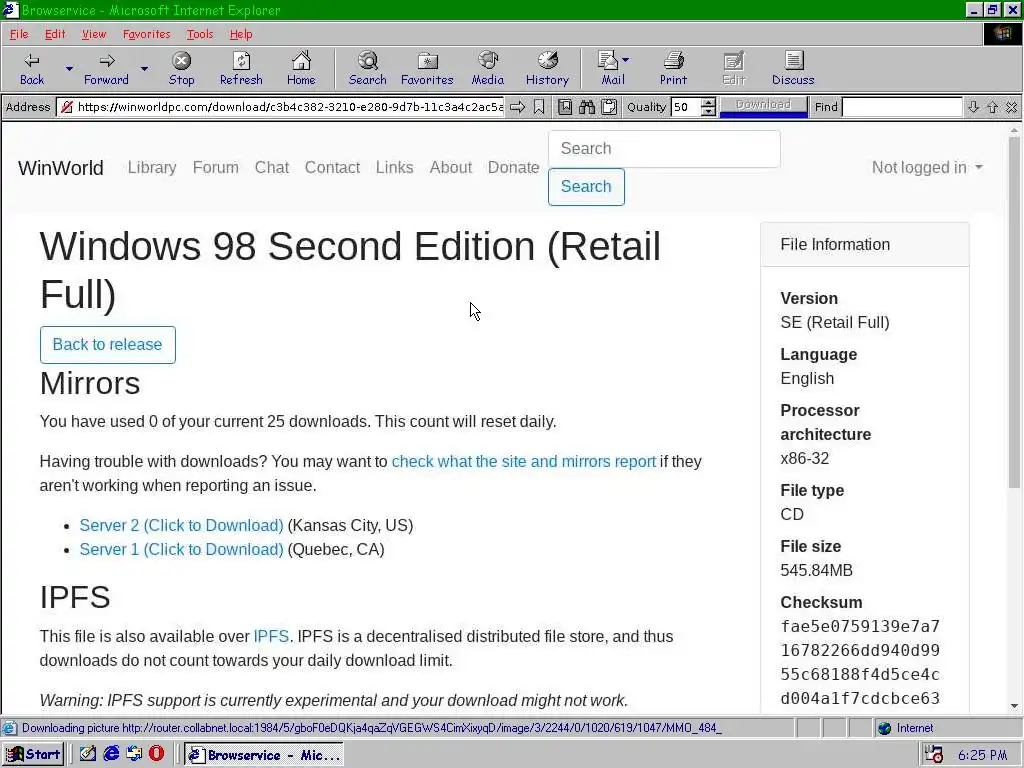This screenshot has height=768, width=1024.
Task: Open the View menu
Action: coord(93,34)
